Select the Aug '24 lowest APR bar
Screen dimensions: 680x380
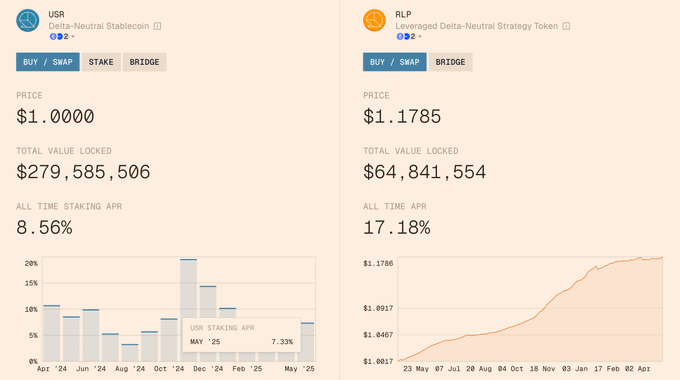[x=130, y=353]
